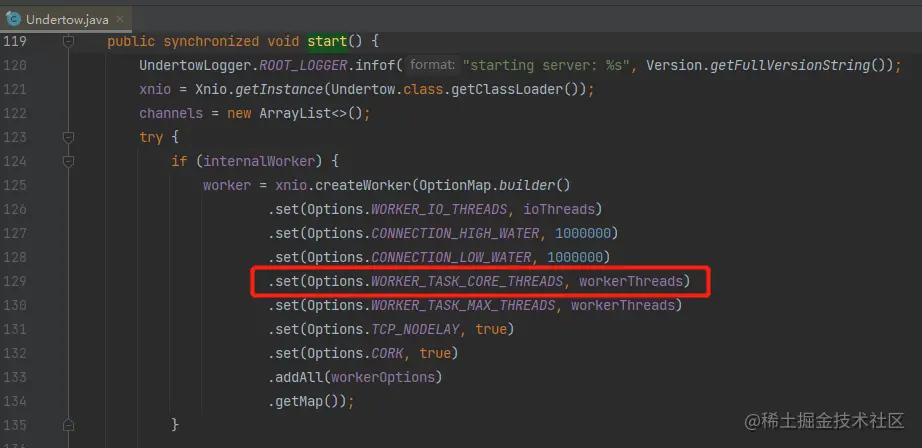Click the fold end marker at line 135
This screenshot has width=922, height=448.
point(69,424)
